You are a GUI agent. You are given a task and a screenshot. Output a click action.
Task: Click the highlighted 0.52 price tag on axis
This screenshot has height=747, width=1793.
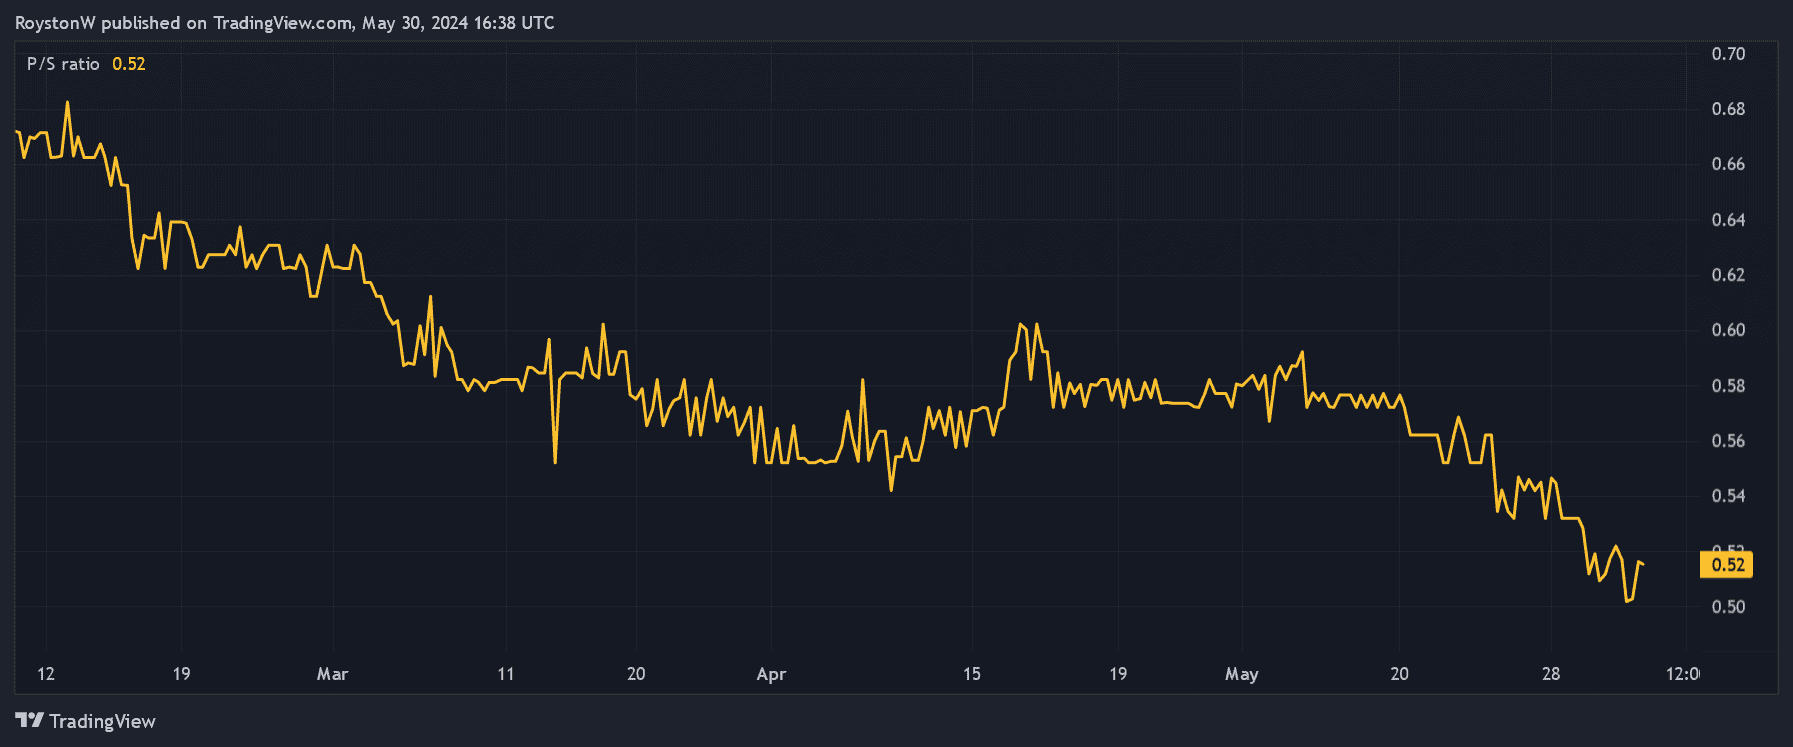point(1727,565)
